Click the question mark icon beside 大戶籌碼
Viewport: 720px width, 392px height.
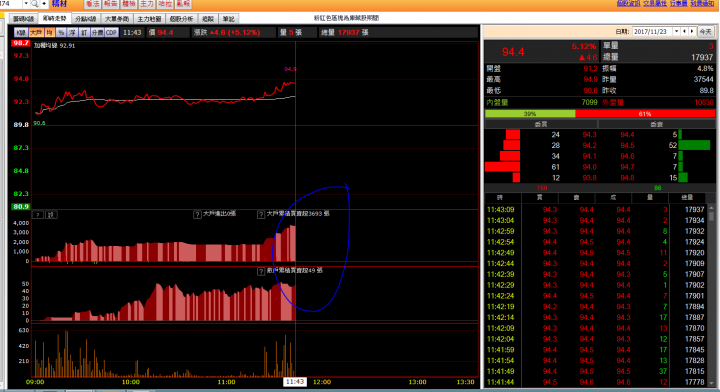tap(261, 214)
